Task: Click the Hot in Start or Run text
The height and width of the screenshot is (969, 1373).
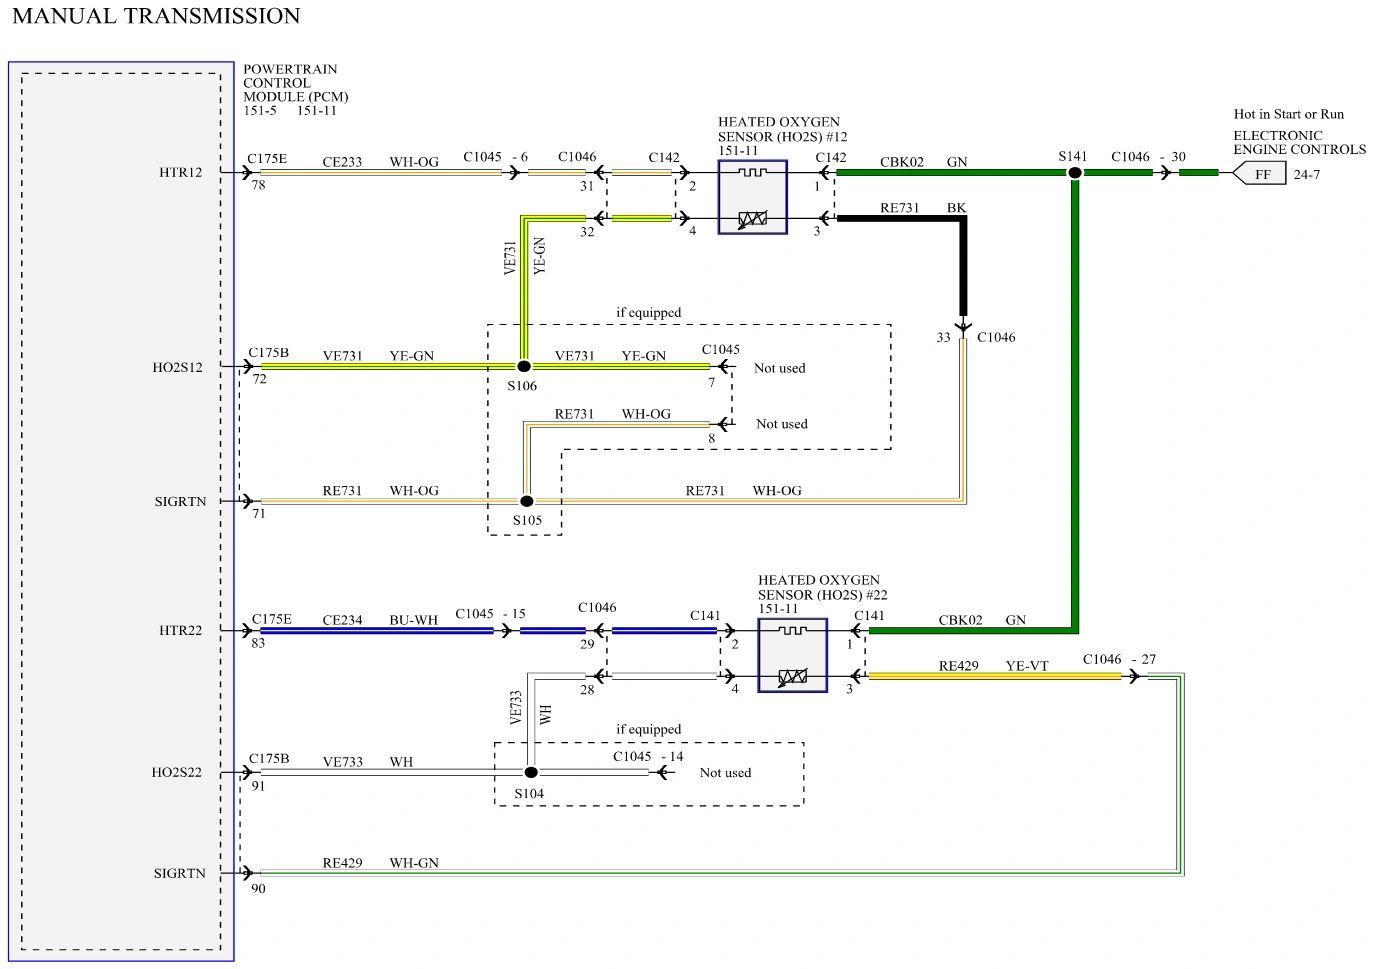Action: tap(1288, 114)
